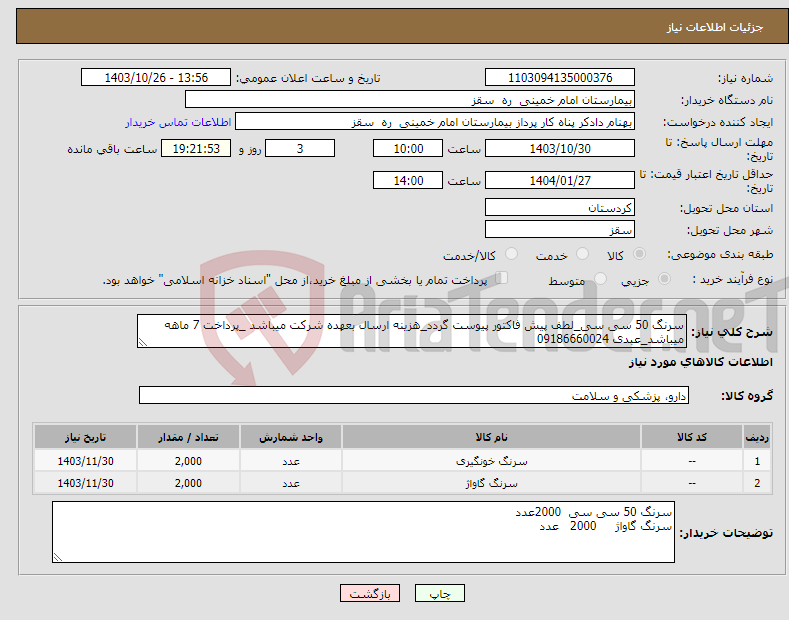
Task: Click the announcement date field 1403/10/26 - 13:56
Action: (156, 78)
